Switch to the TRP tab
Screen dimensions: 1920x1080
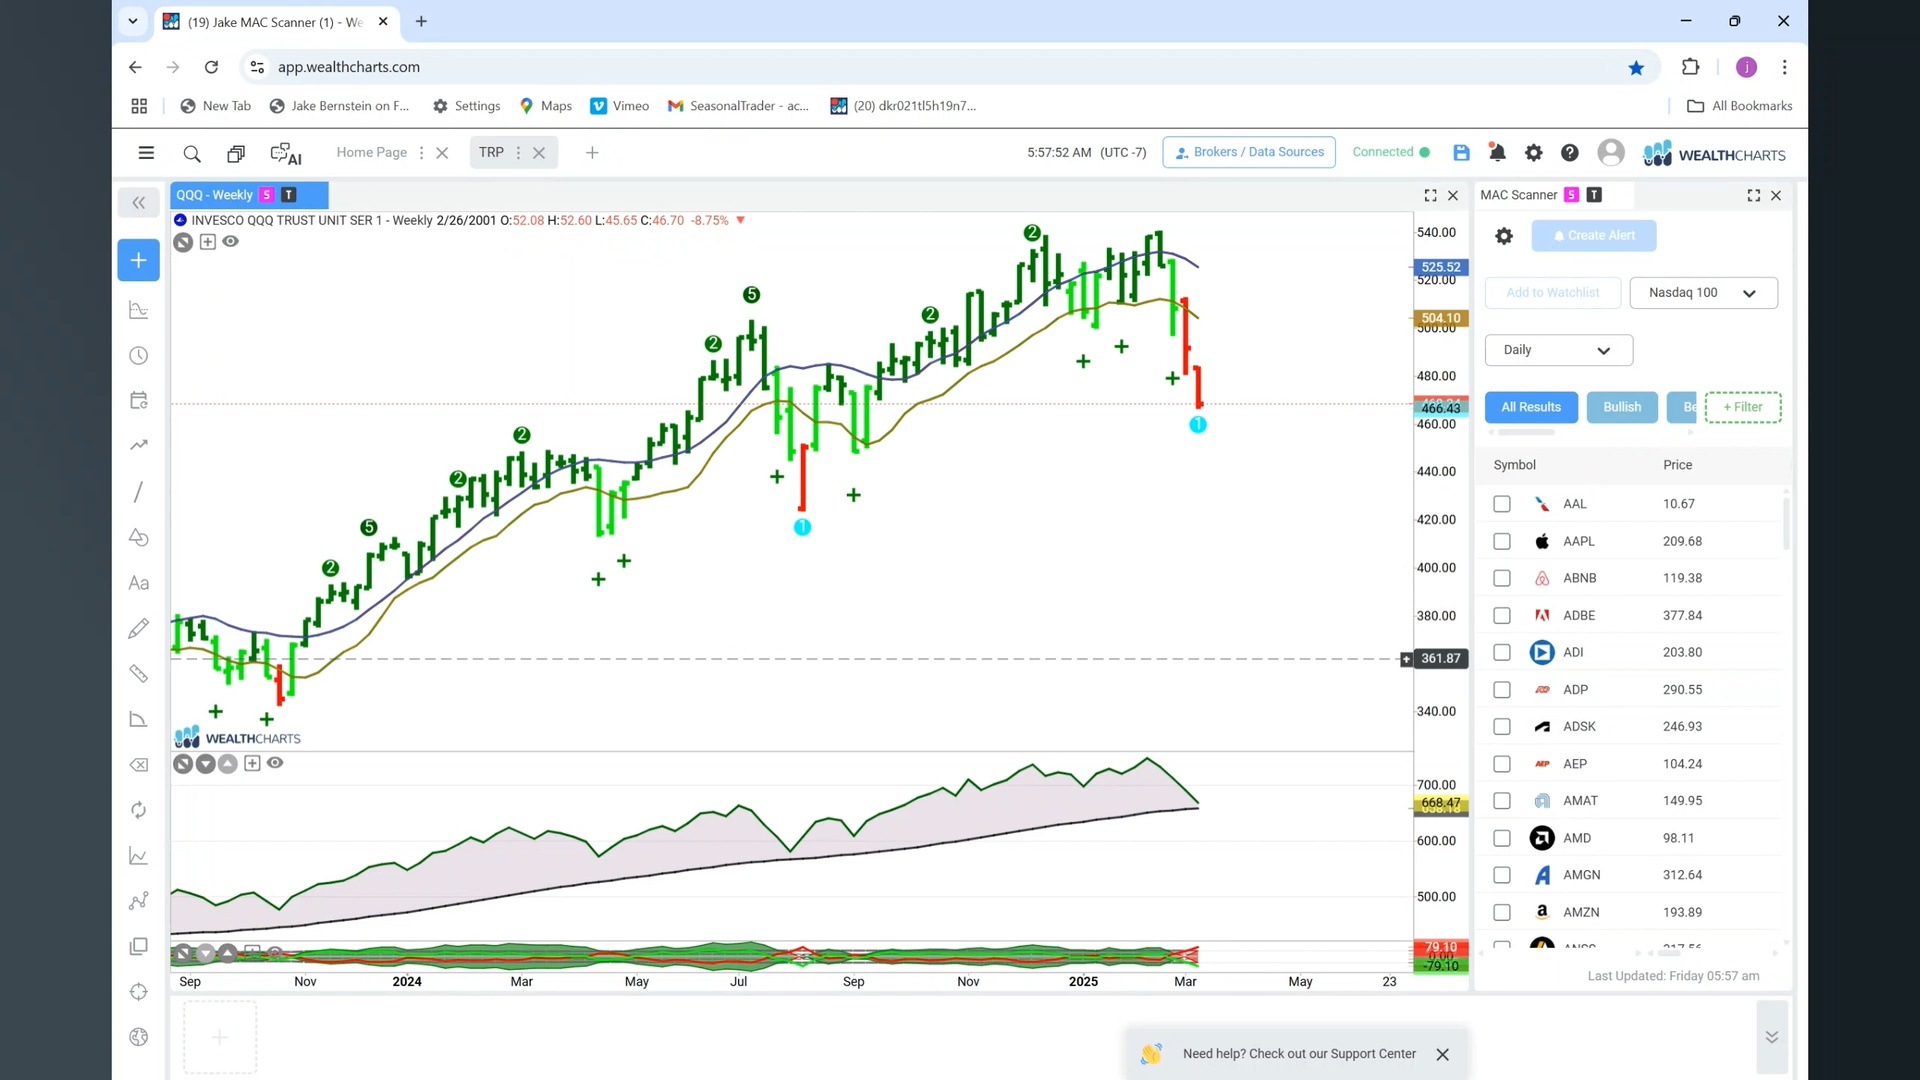(x=491, y=152)
